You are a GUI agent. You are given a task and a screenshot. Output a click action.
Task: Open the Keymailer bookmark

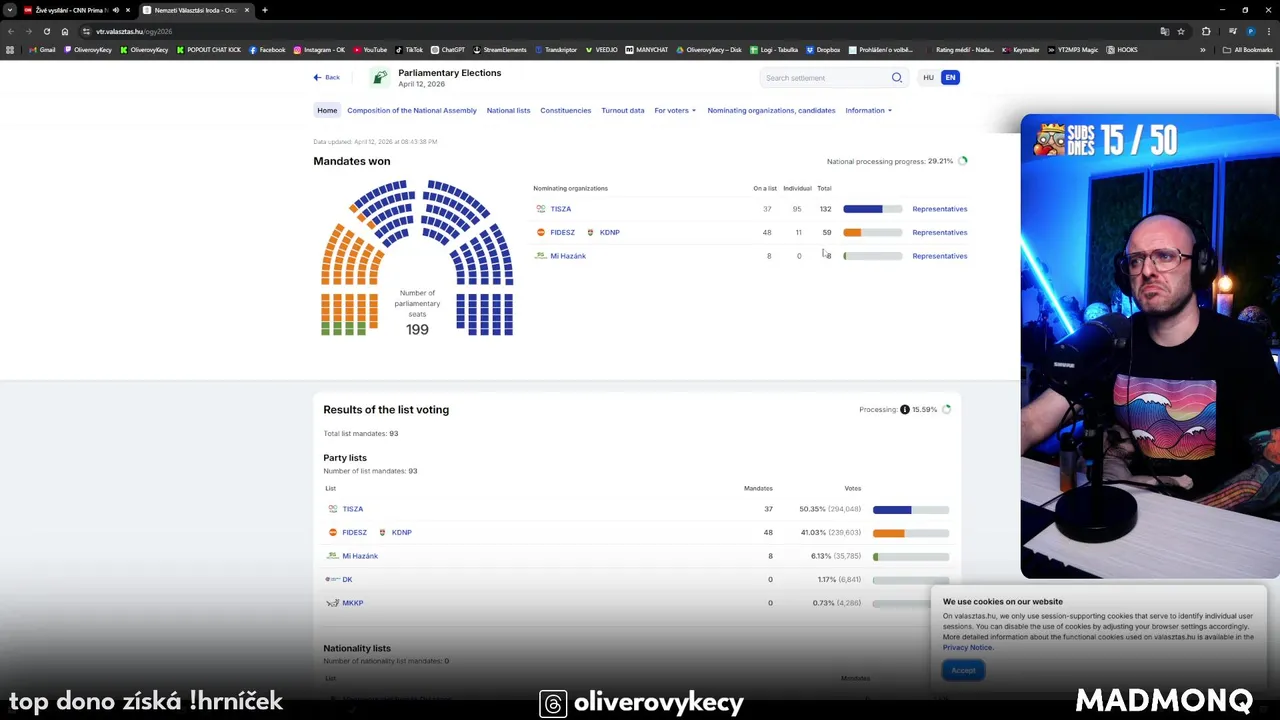point(1021,50)
